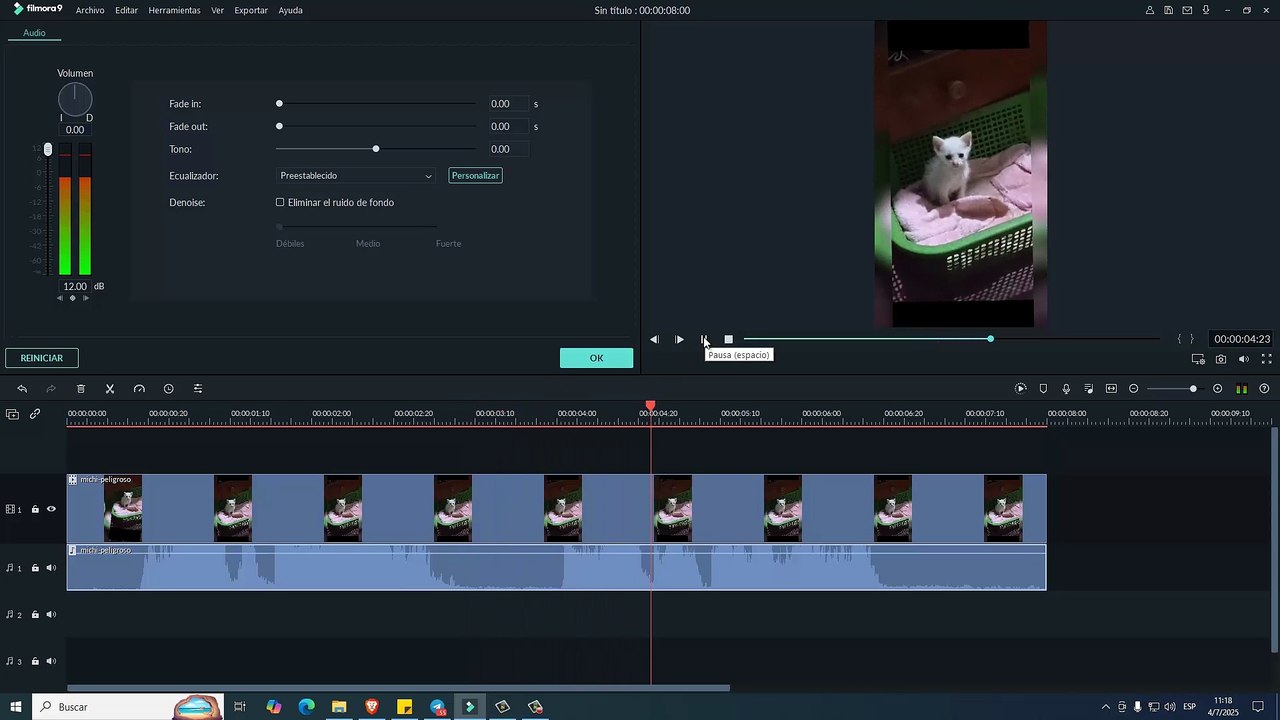This screenshot has width=1280, height=720.
Task: Click the voiceover microphone icon
Action: click(1066, 389)
